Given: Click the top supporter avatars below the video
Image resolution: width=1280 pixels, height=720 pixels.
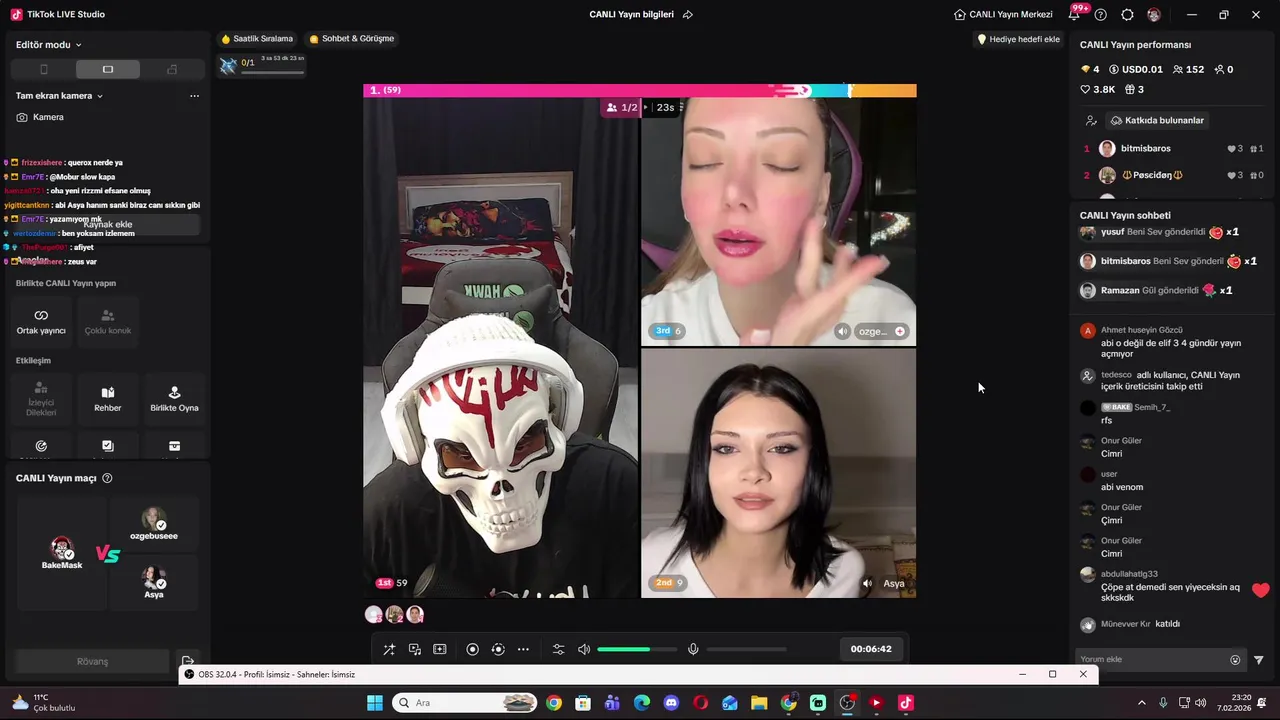Looking at the screenshot, I should [394, 614].
